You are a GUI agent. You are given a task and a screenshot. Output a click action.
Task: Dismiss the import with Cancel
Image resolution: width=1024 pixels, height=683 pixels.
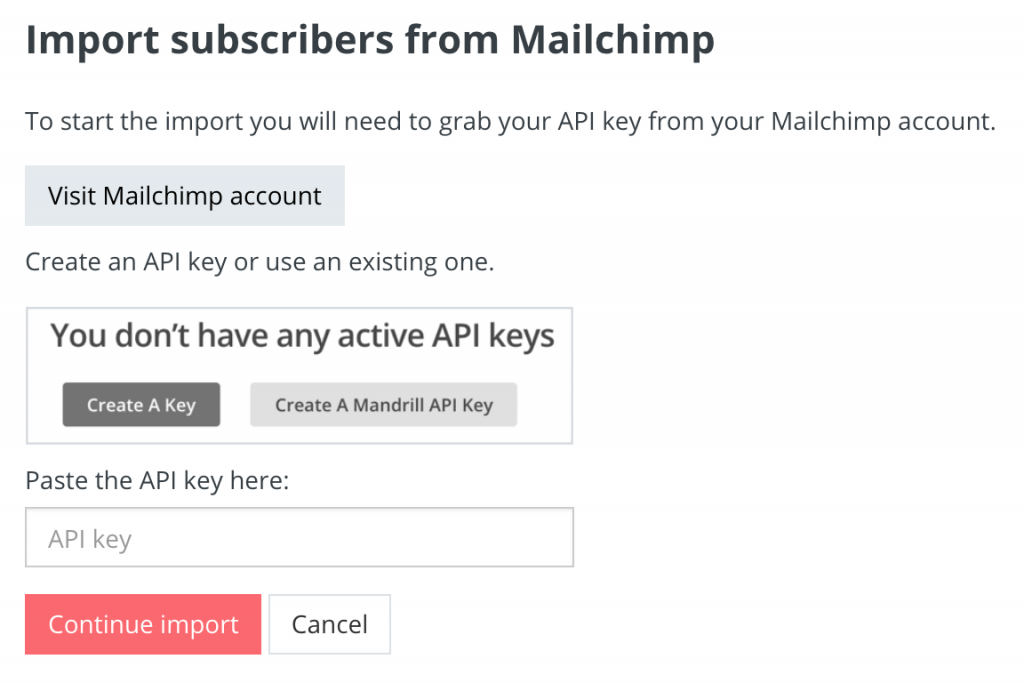329,623
